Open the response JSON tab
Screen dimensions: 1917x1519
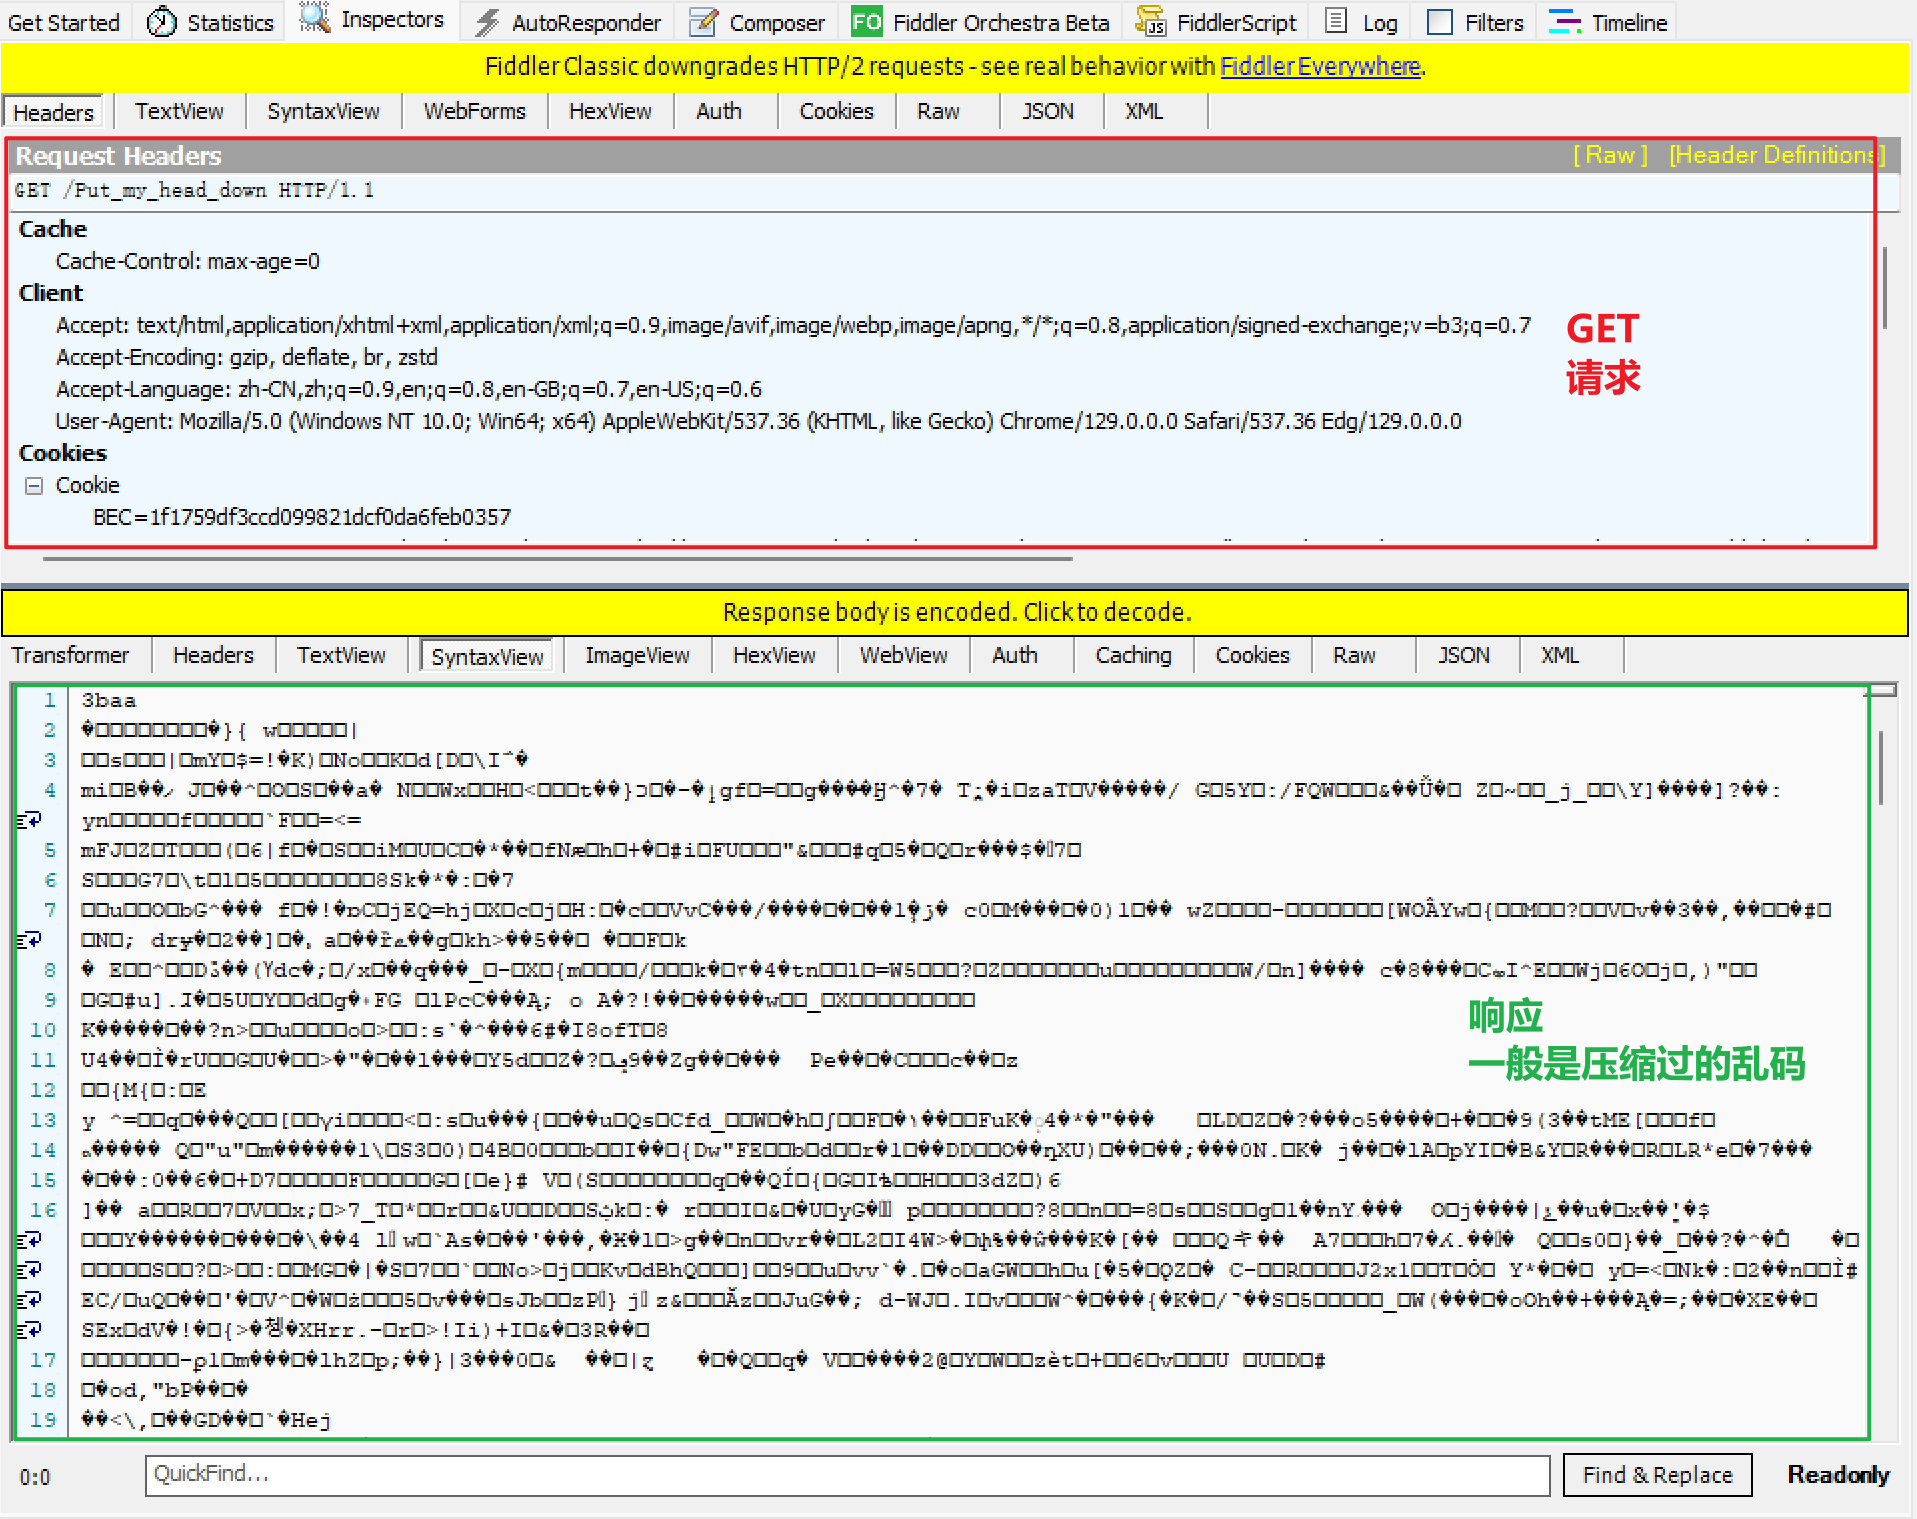(x=1464, y=655)
